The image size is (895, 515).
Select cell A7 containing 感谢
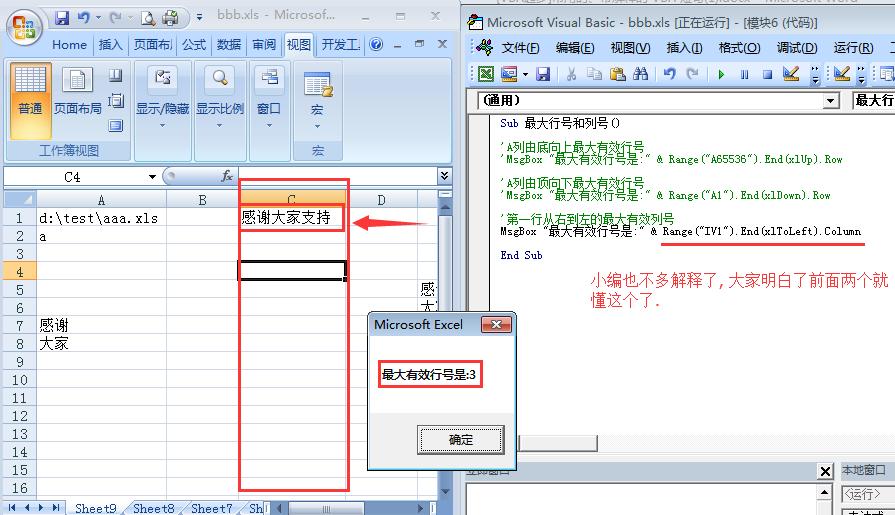point(101,325)
